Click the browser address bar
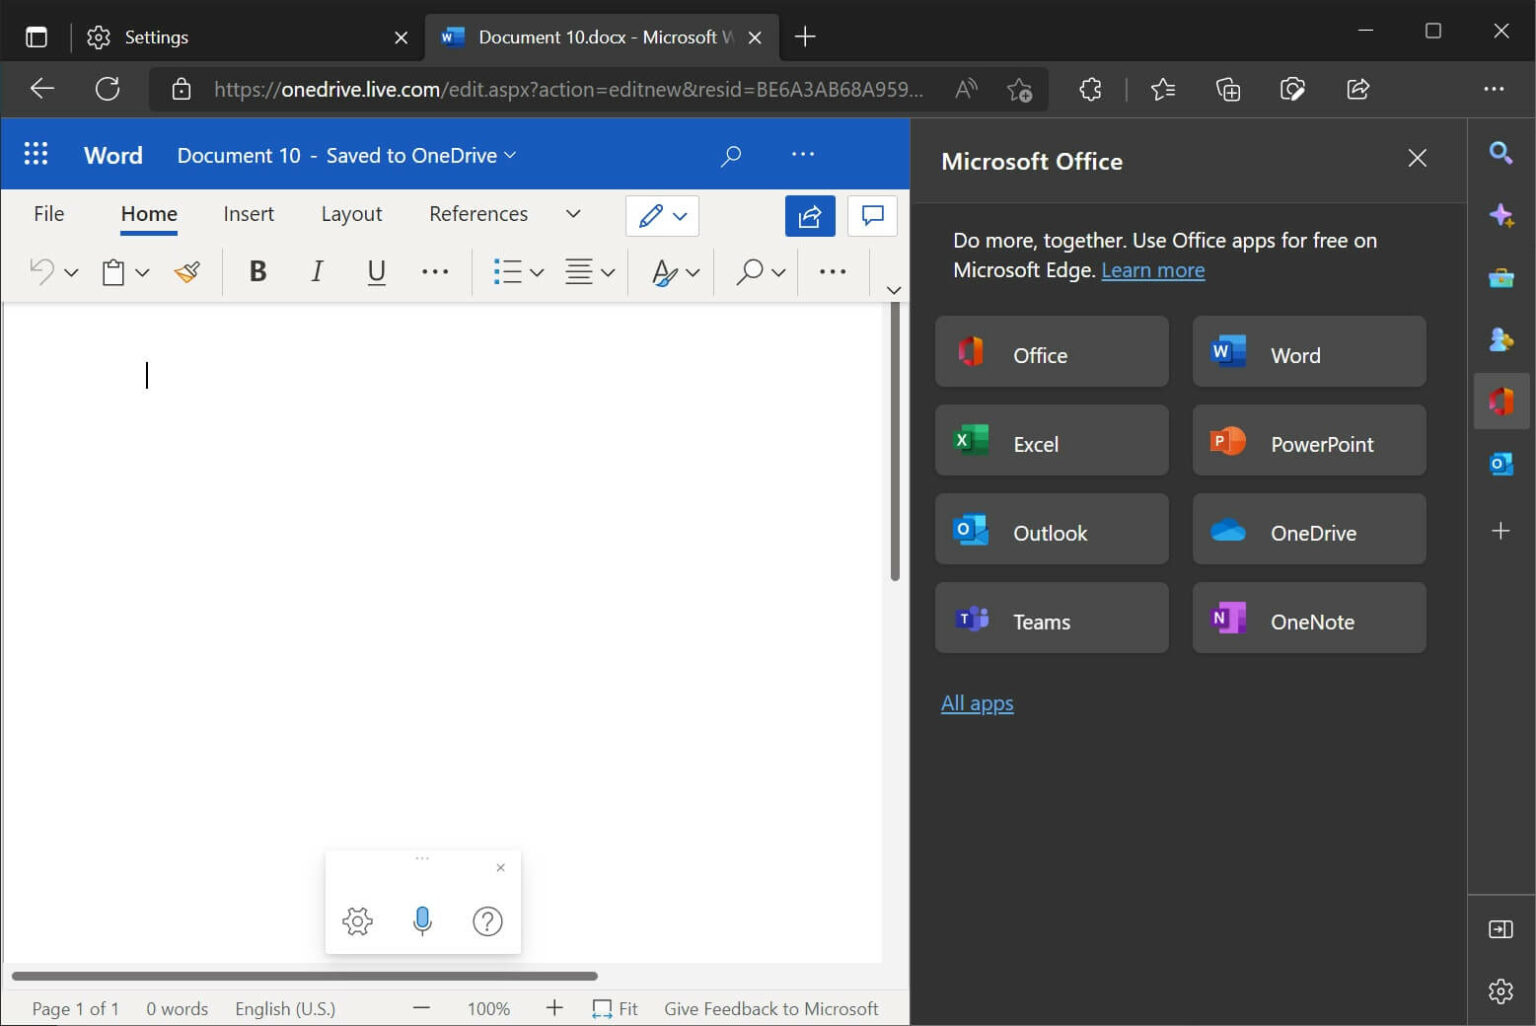 pos(560,89)
